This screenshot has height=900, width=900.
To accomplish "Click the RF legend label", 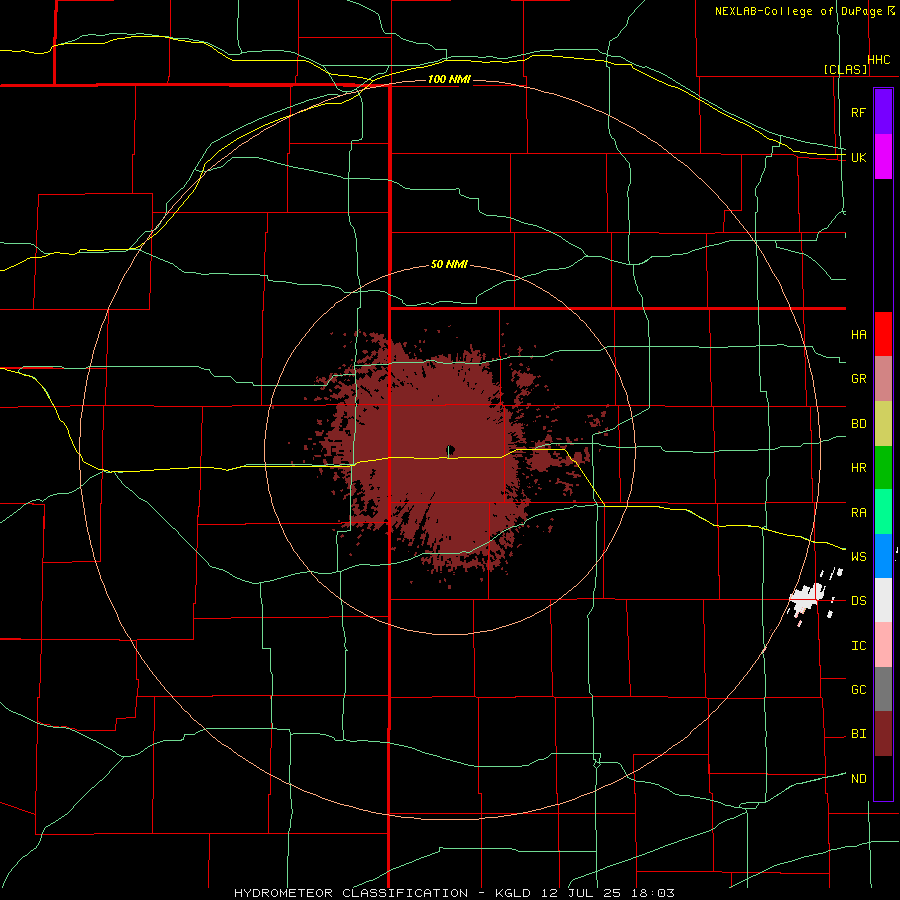I will point(858,112).
